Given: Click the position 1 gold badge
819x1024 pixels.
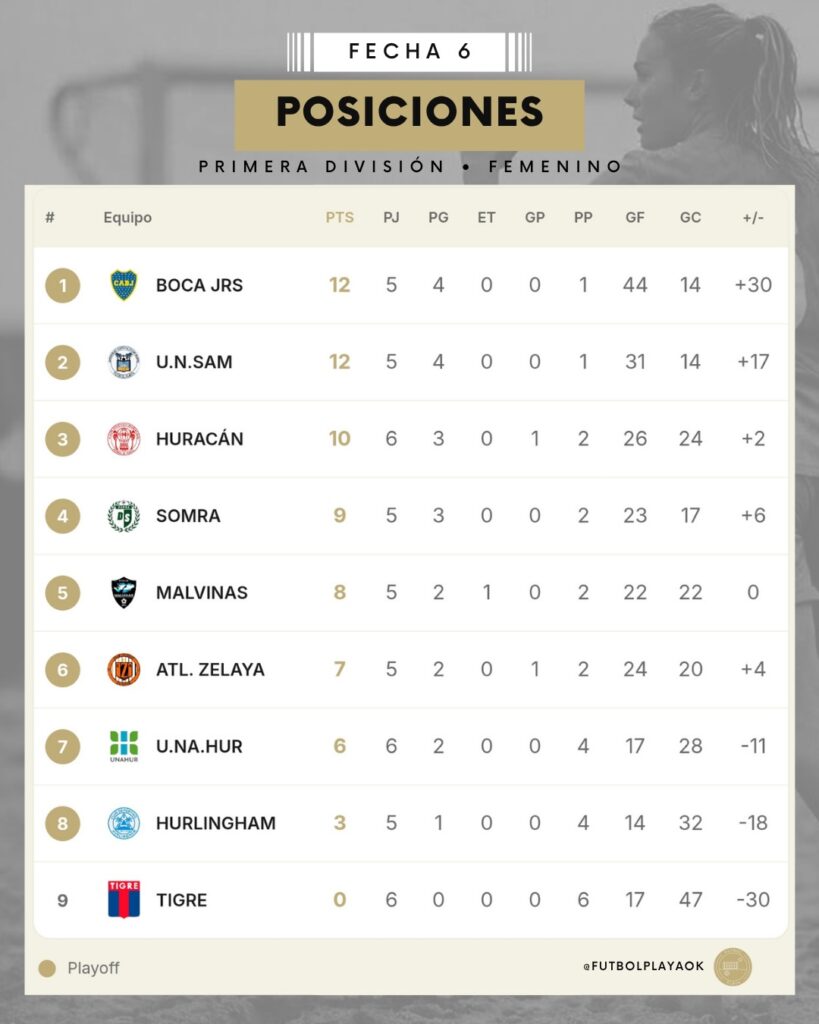Looking at the screenshot, I should [x=63, y=286].
